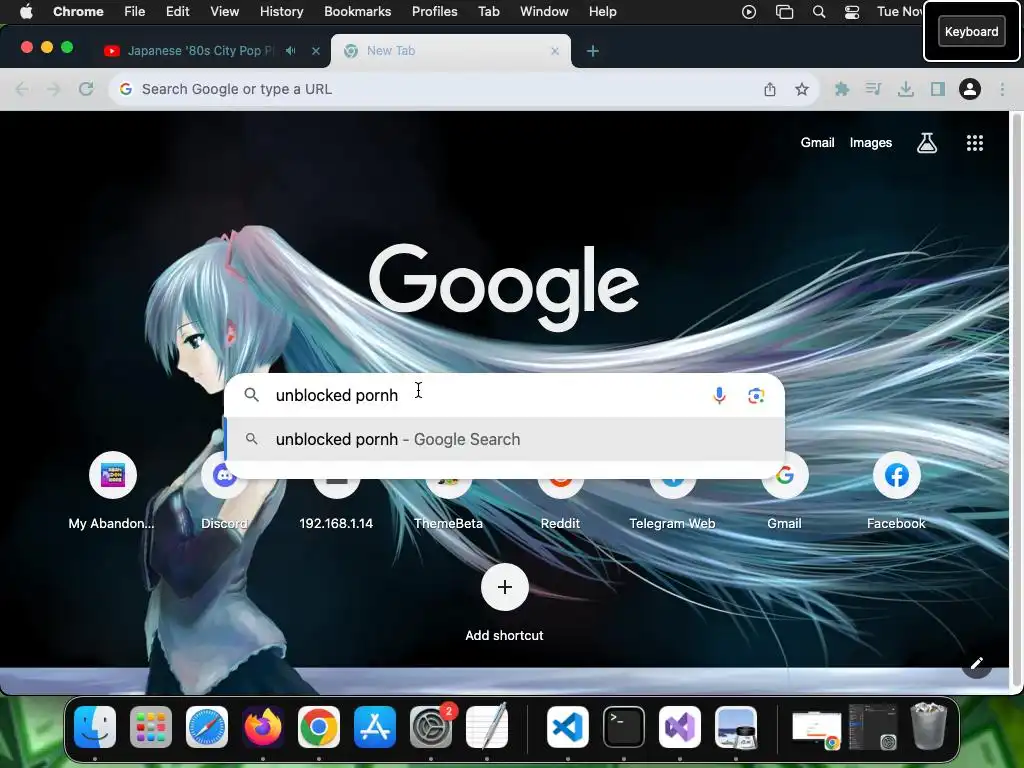Select the Google Search suggestion row
Viewport: 1024px width, 768px height.
pos(504,439)
